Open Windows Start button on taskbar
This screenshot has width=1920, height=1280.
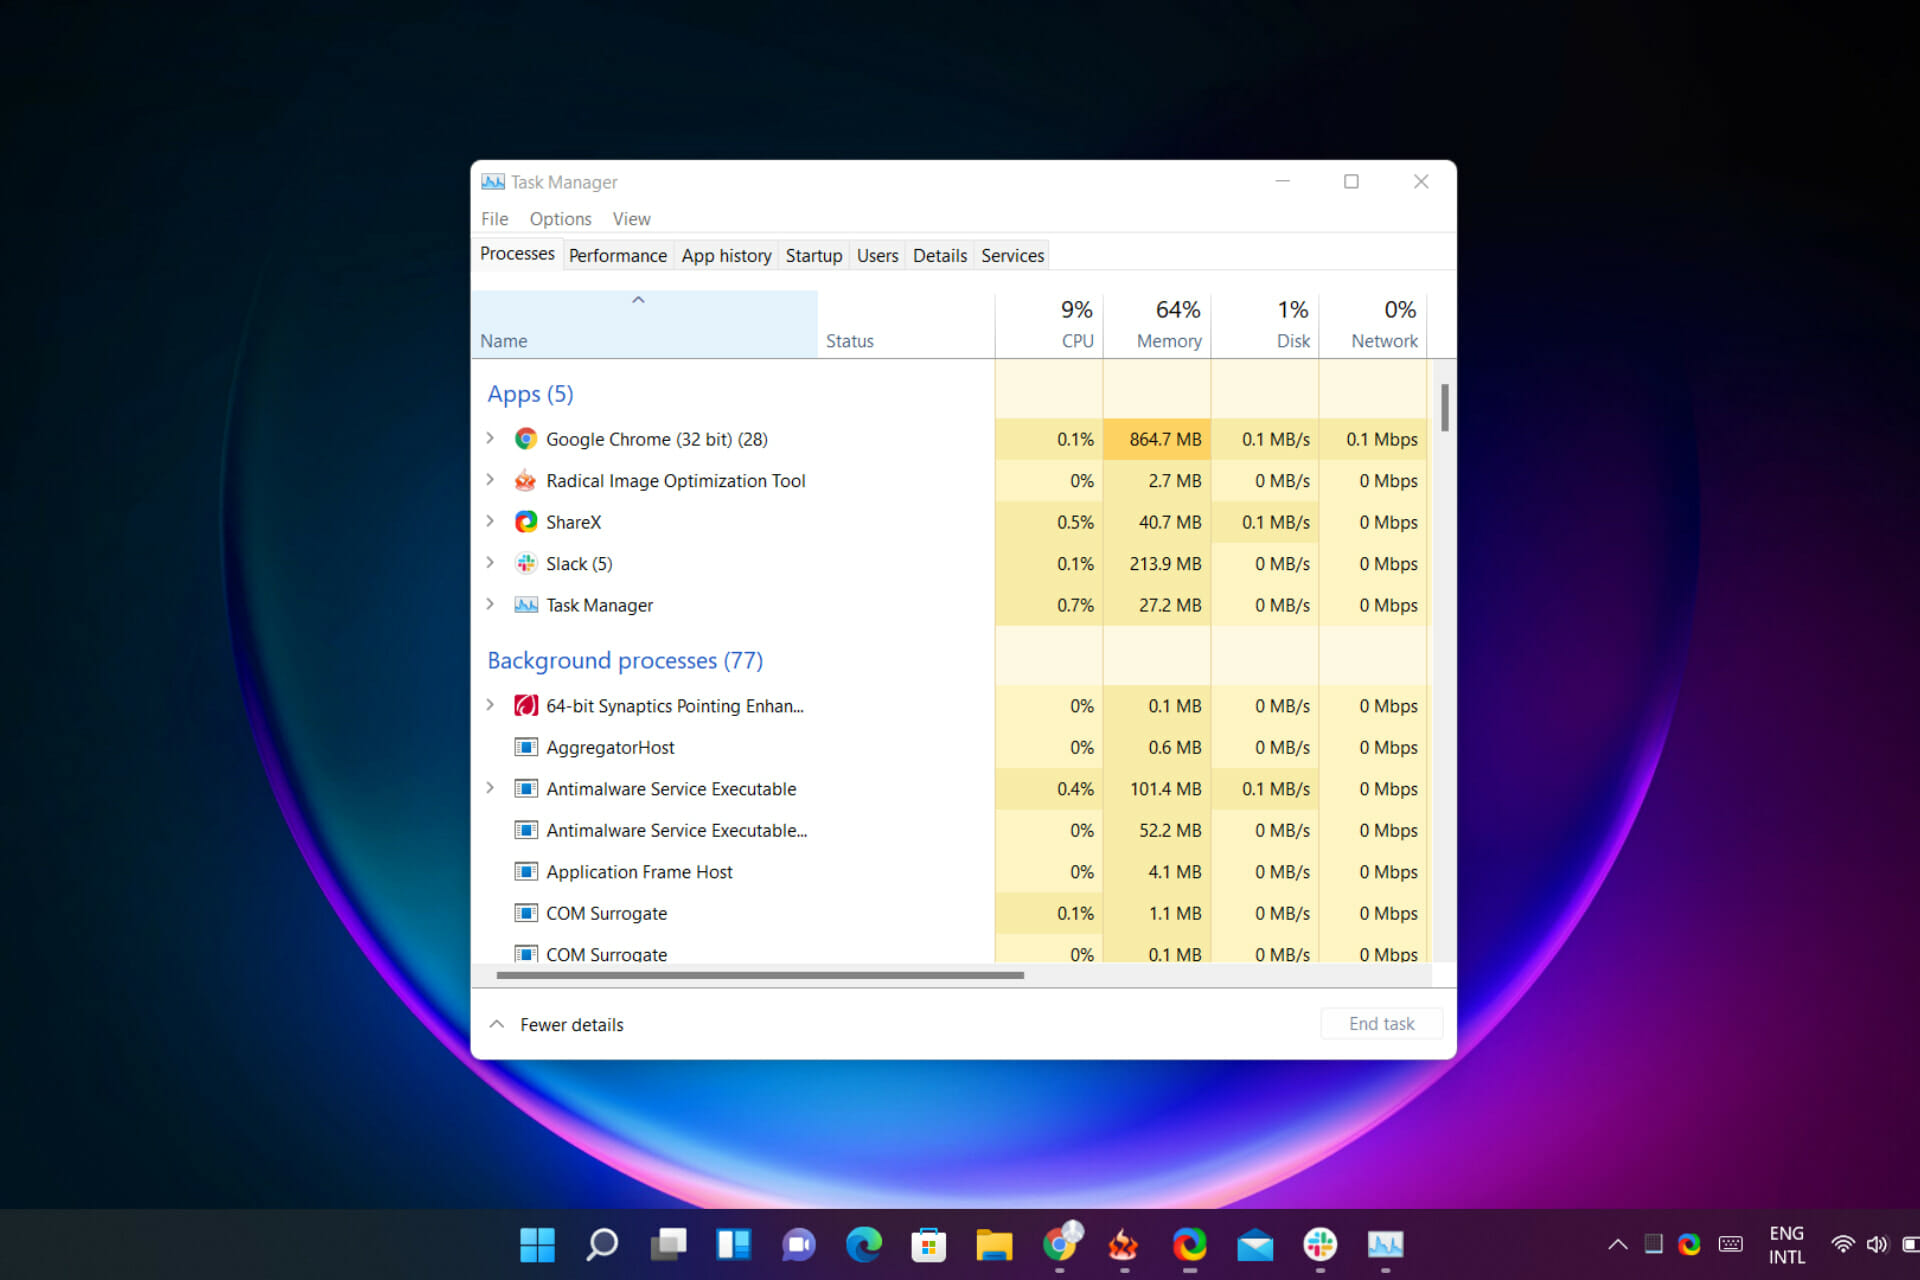537,1244
